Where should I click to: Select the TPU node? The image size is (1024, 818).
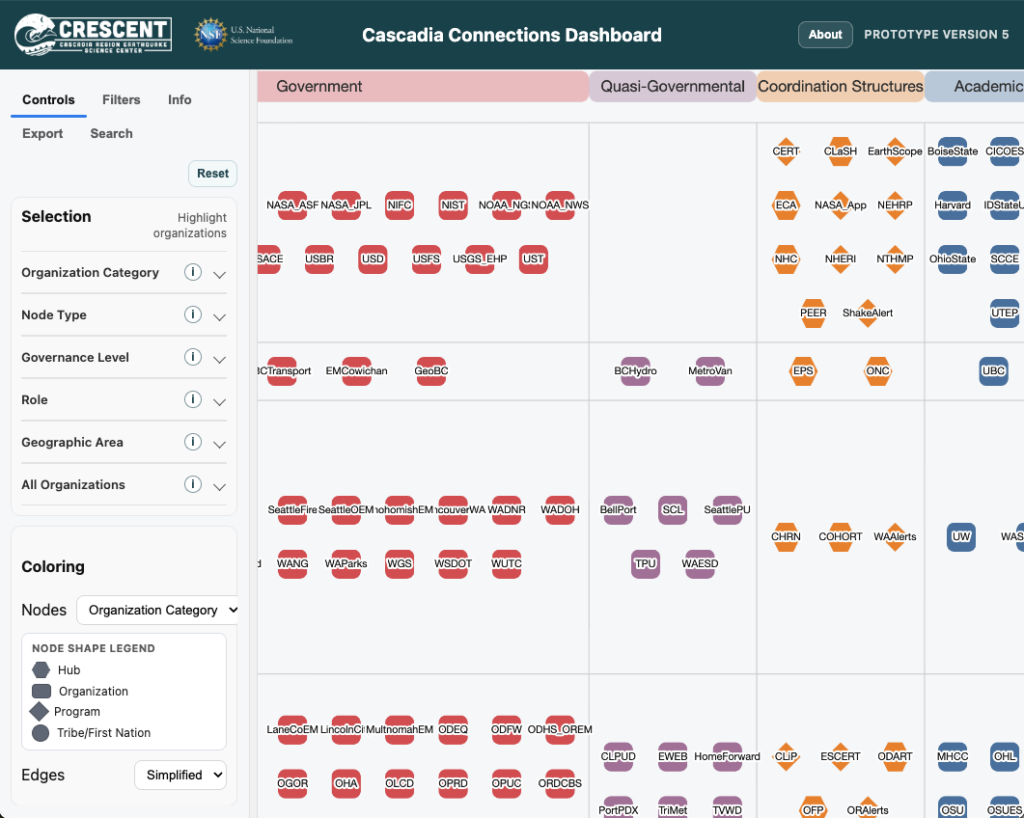(645, 563)
